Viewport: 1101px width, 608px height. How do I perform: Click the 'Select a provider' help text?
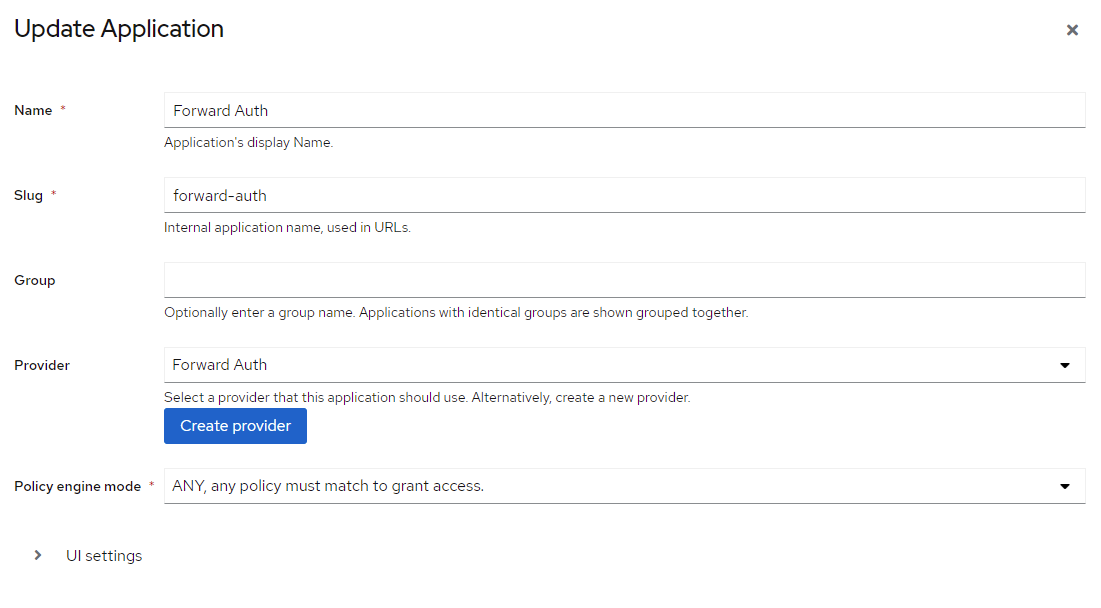[x=427, y=397]
